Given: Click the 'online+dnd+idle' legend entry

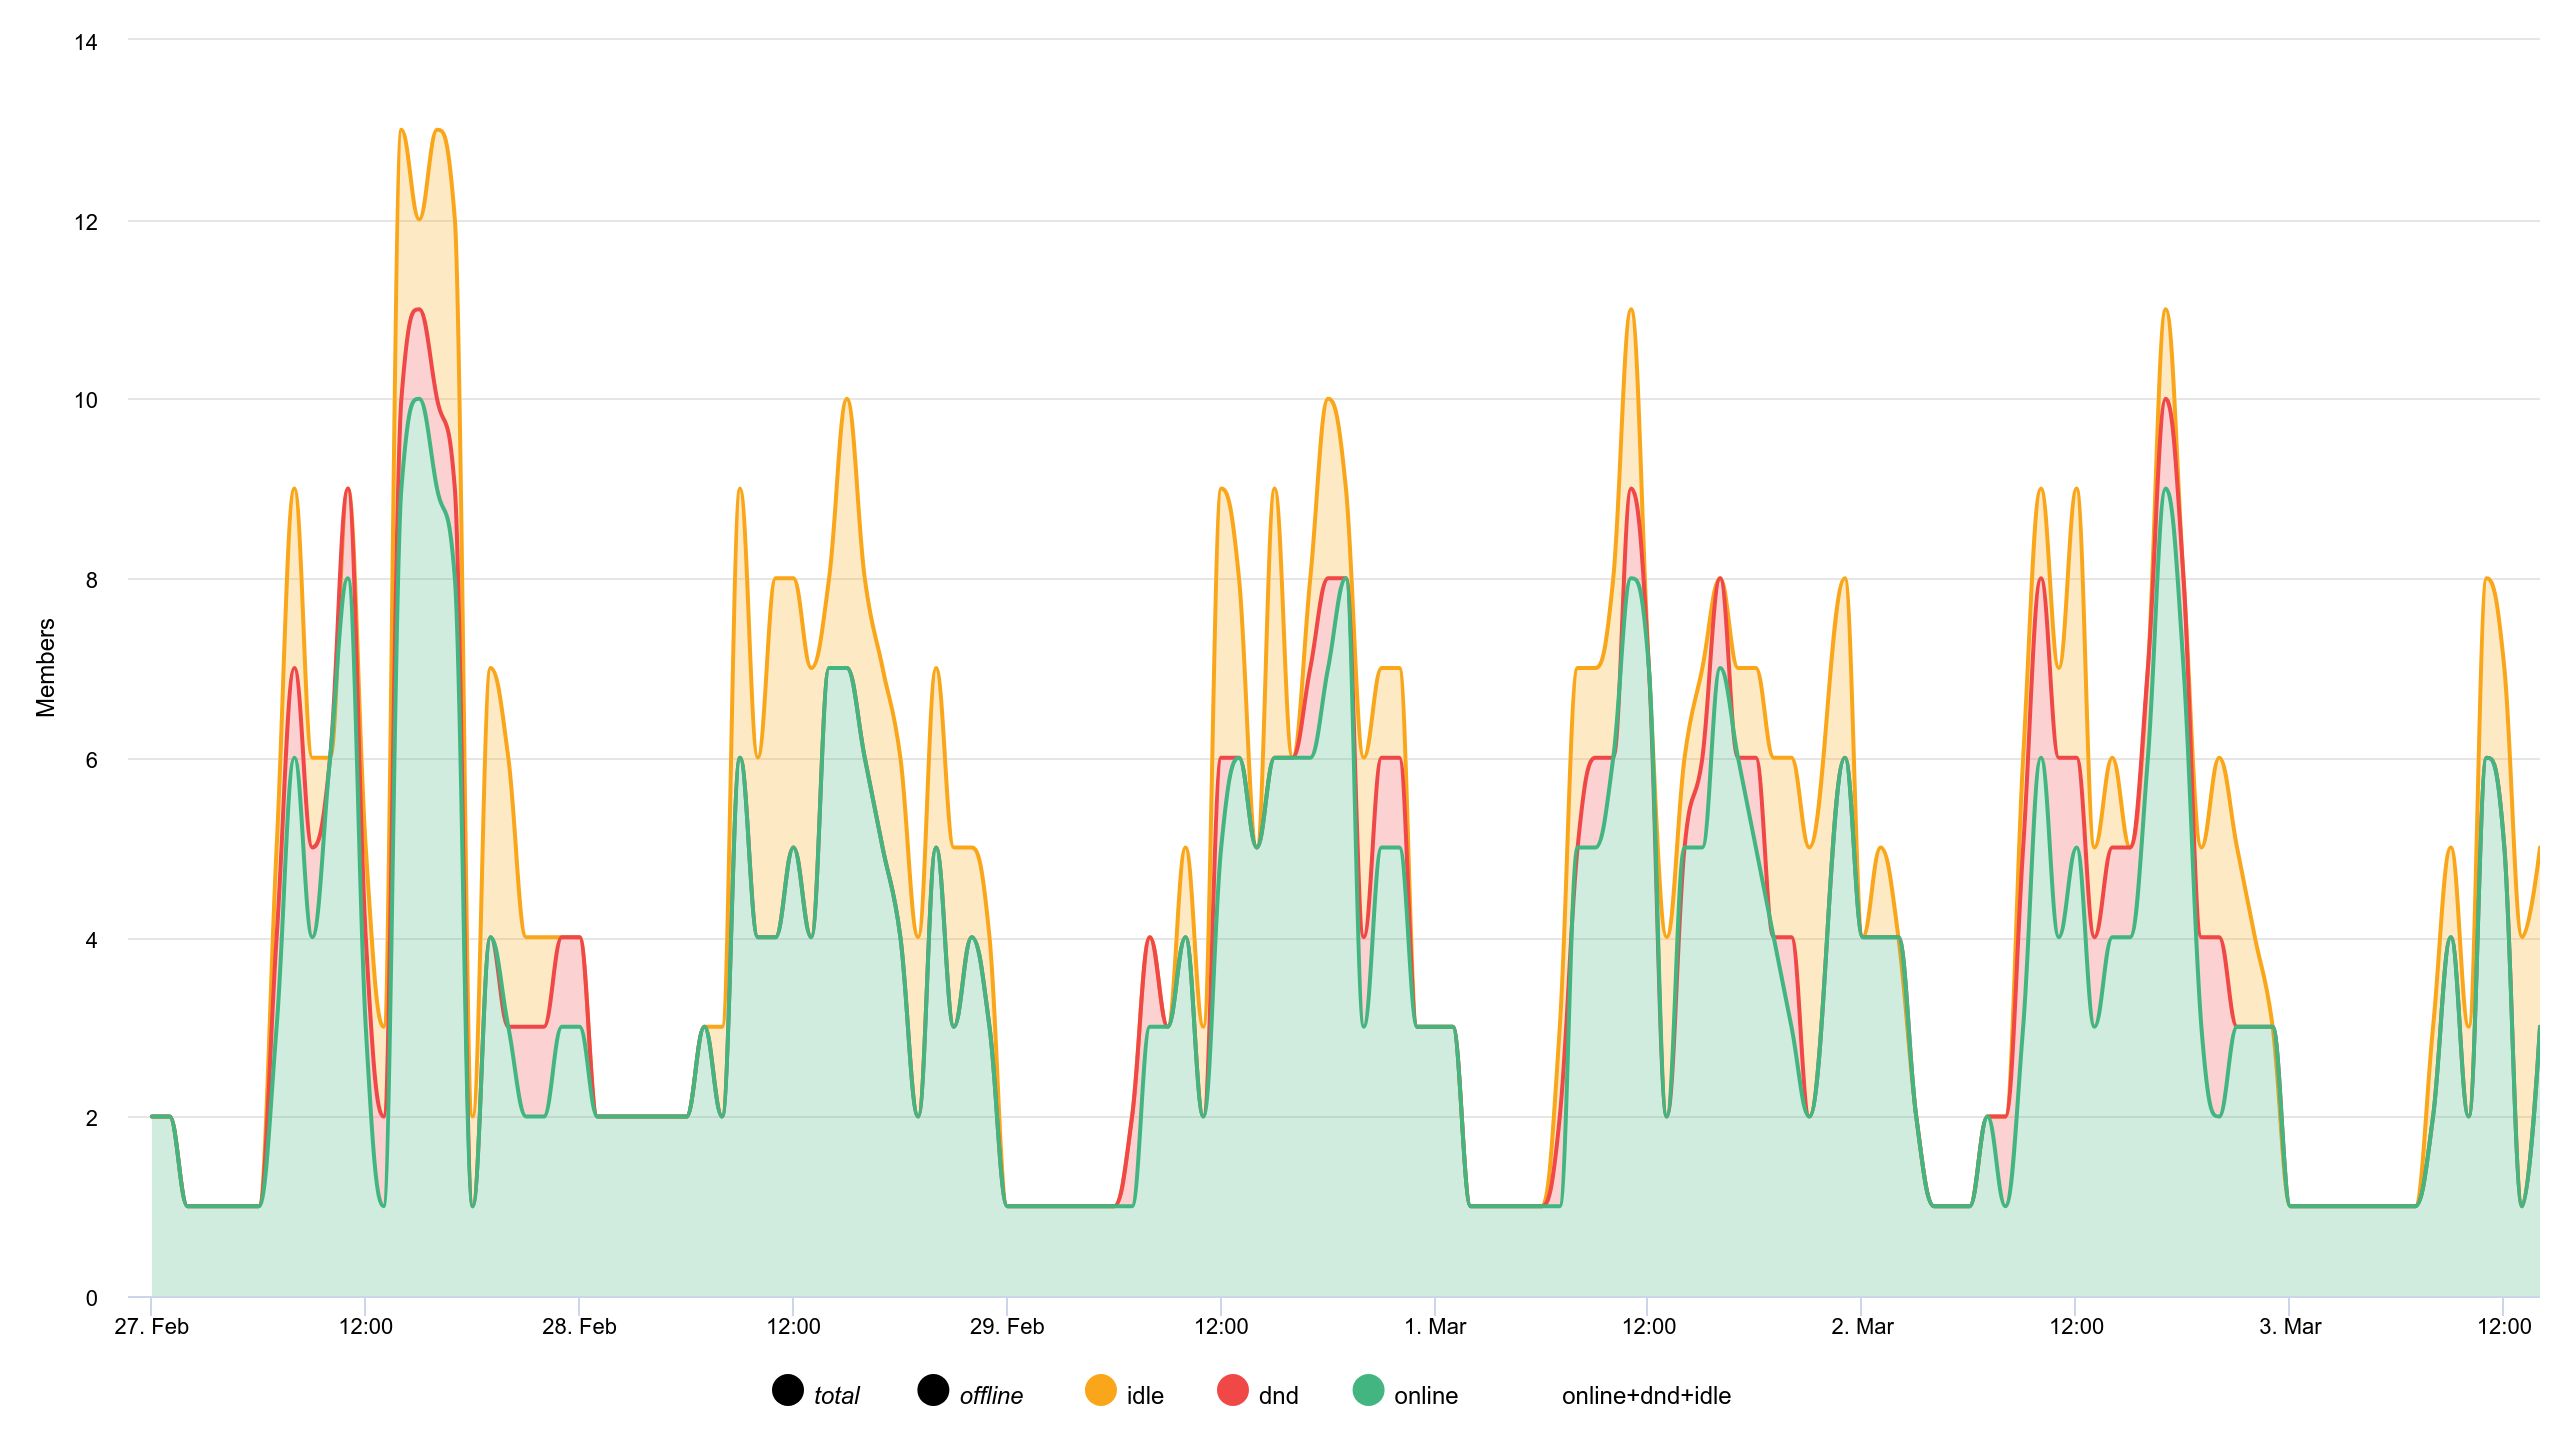Looking at the screenshot, I should [1646, 1396].
